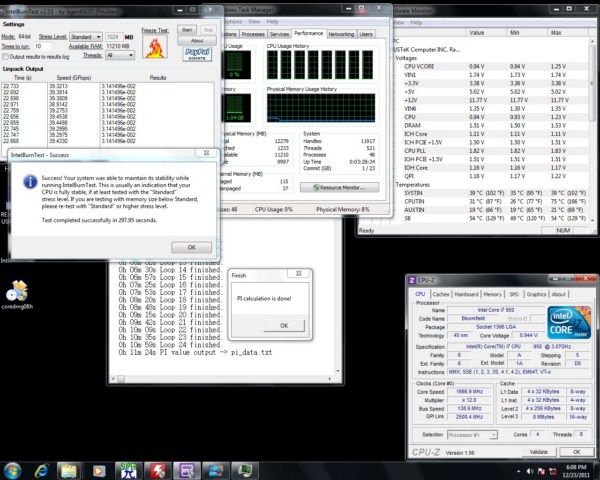
Task: Click OK button in CPU-Z
Action: coord(577,452)
